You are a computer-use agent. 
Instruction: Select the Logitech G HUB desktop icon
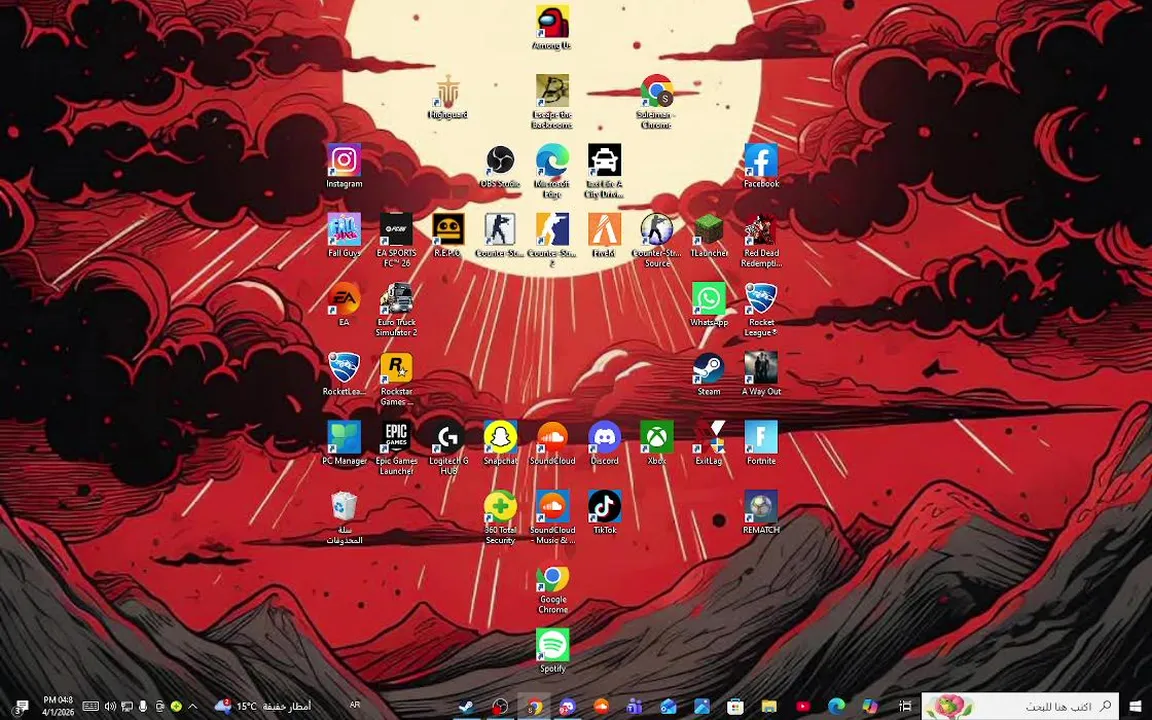tap(447, 448)
